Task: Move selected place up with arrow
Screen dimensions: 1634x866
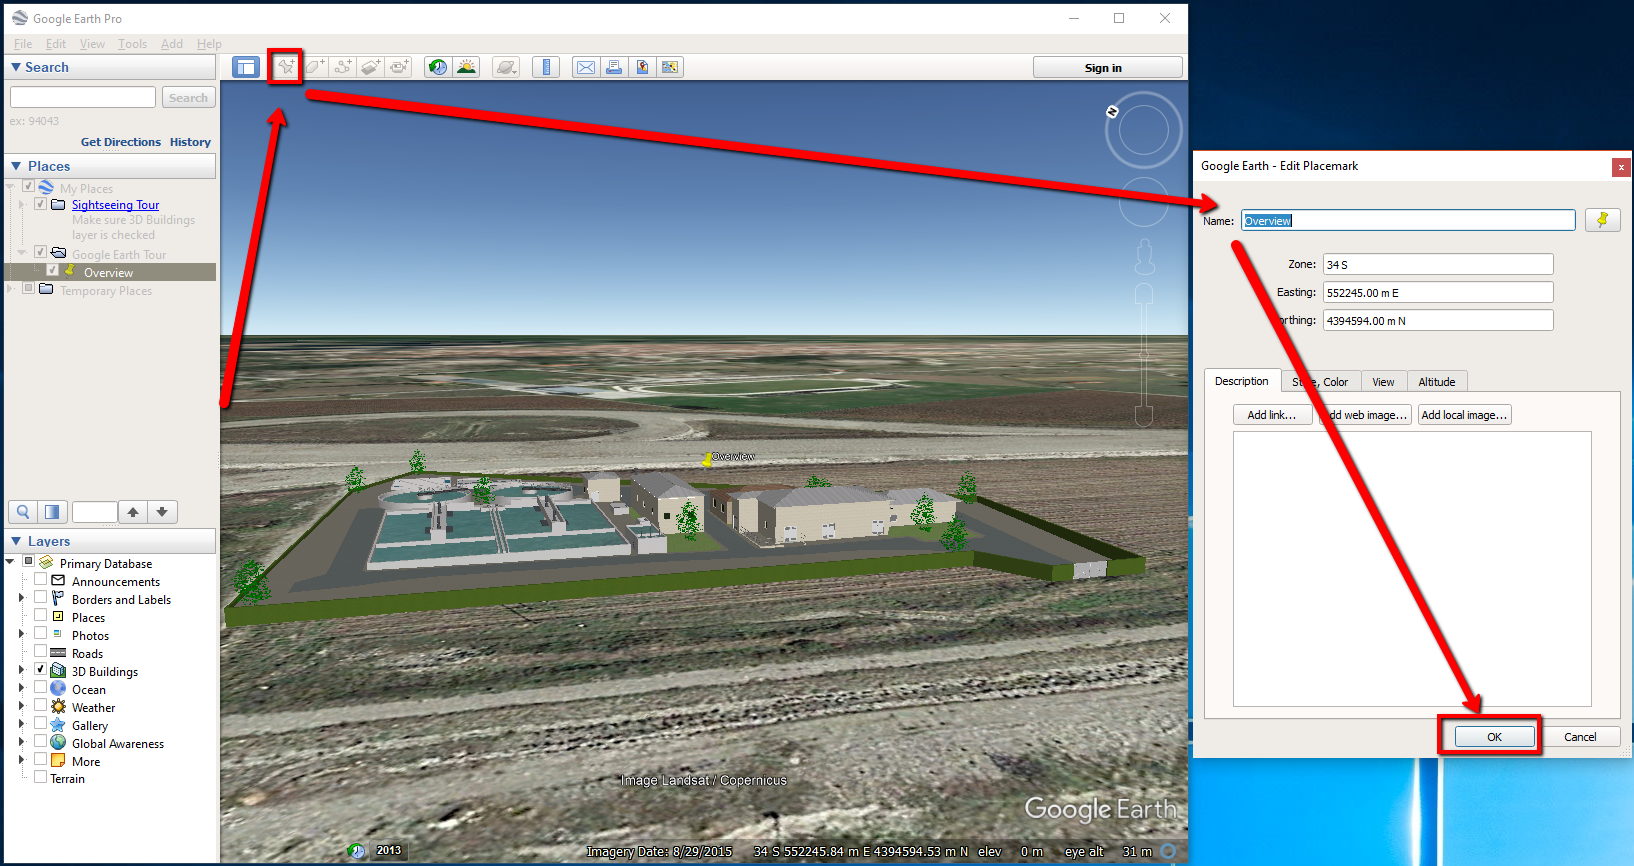Action: coord(133,512)
